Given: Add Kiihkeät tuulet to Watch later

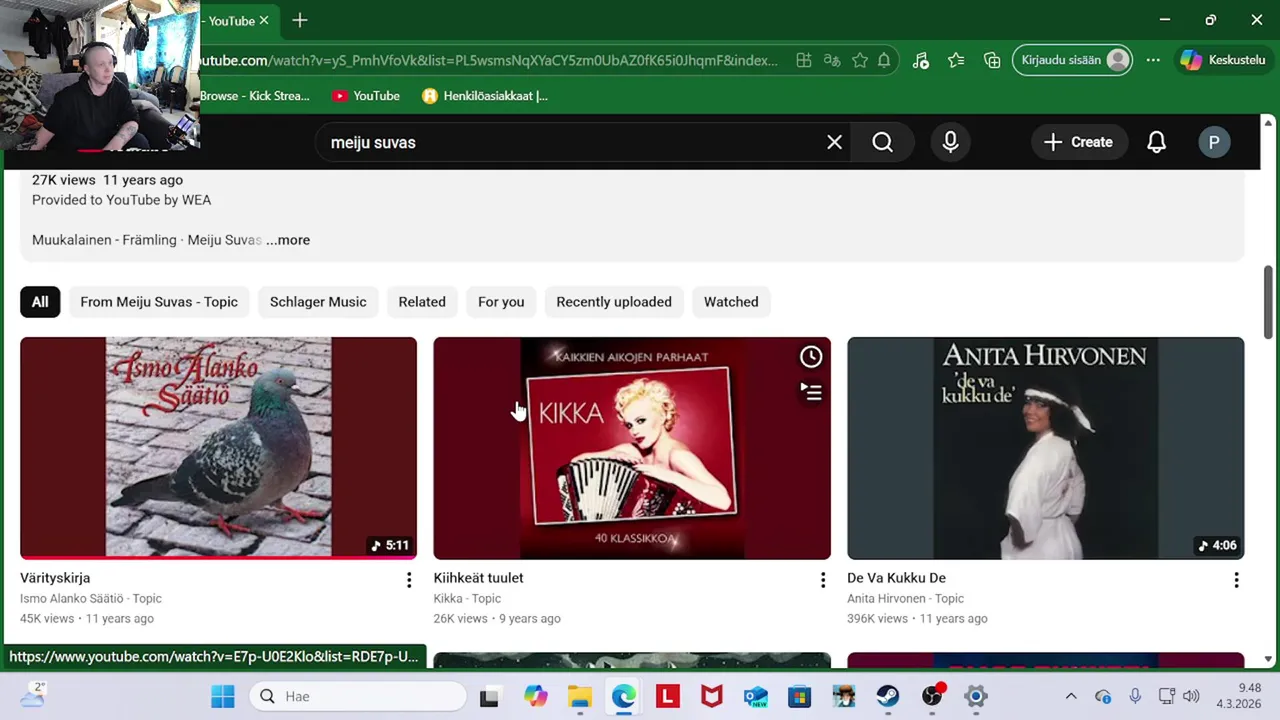Looking at the screenshot, I should point(811,357).
